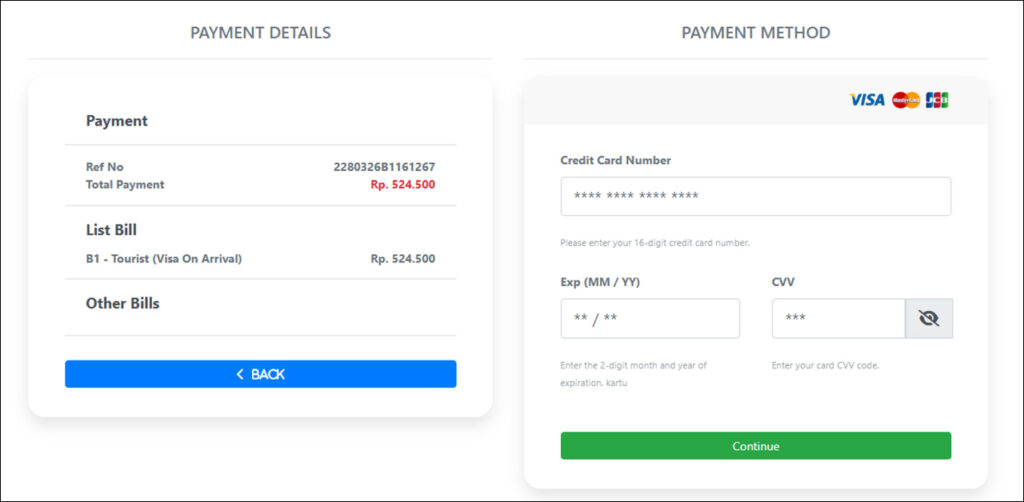The height and width of the screenshot is (502, 1024).
Task: Click the Visa card logo
Action: (x=866, y=100)
